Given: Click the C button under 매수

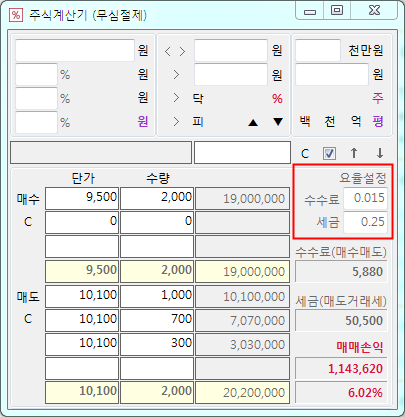Looking at the screenshot, I should pyautogui.click(x=28, y=222).
